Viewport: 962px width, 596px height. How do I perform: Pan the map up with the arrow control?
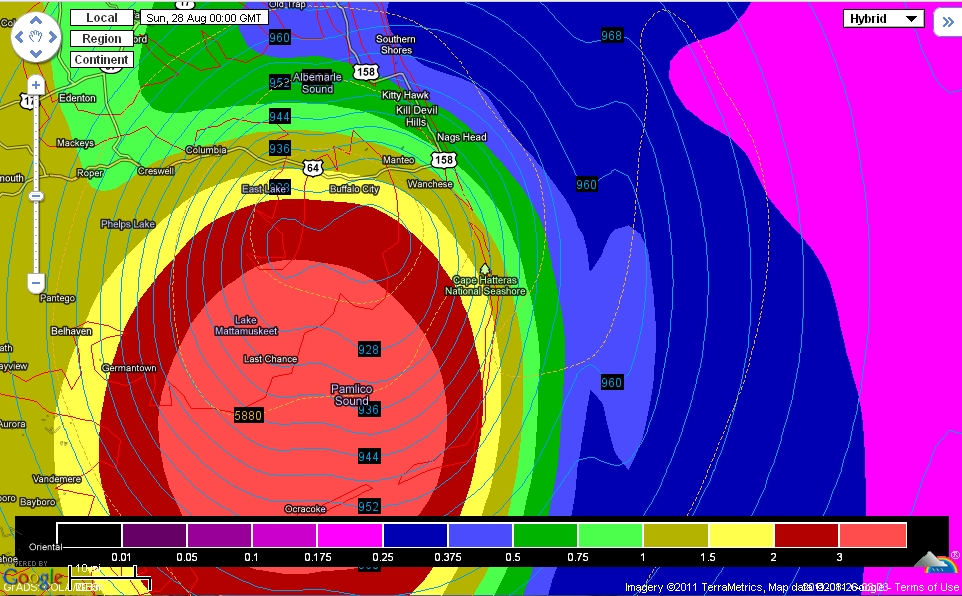36,20
